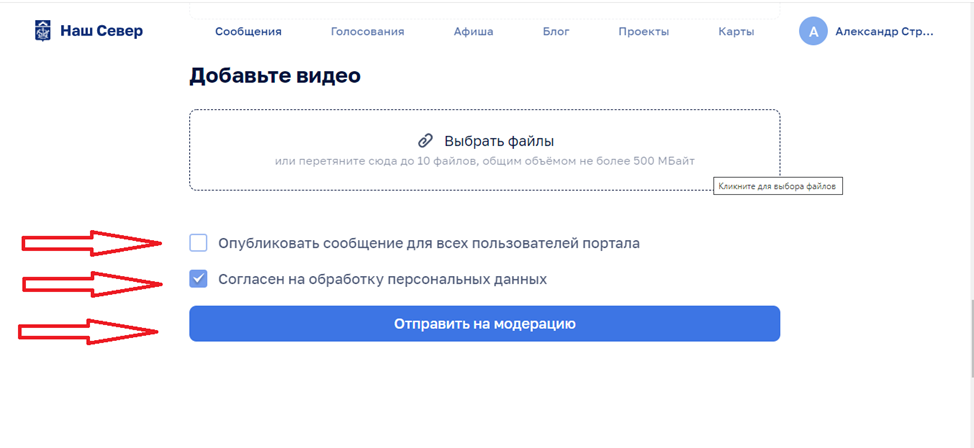The width and height of the screenshot is (974, 448).
Task: Navigate to Проекты
Action: click(x=643, y=31)
